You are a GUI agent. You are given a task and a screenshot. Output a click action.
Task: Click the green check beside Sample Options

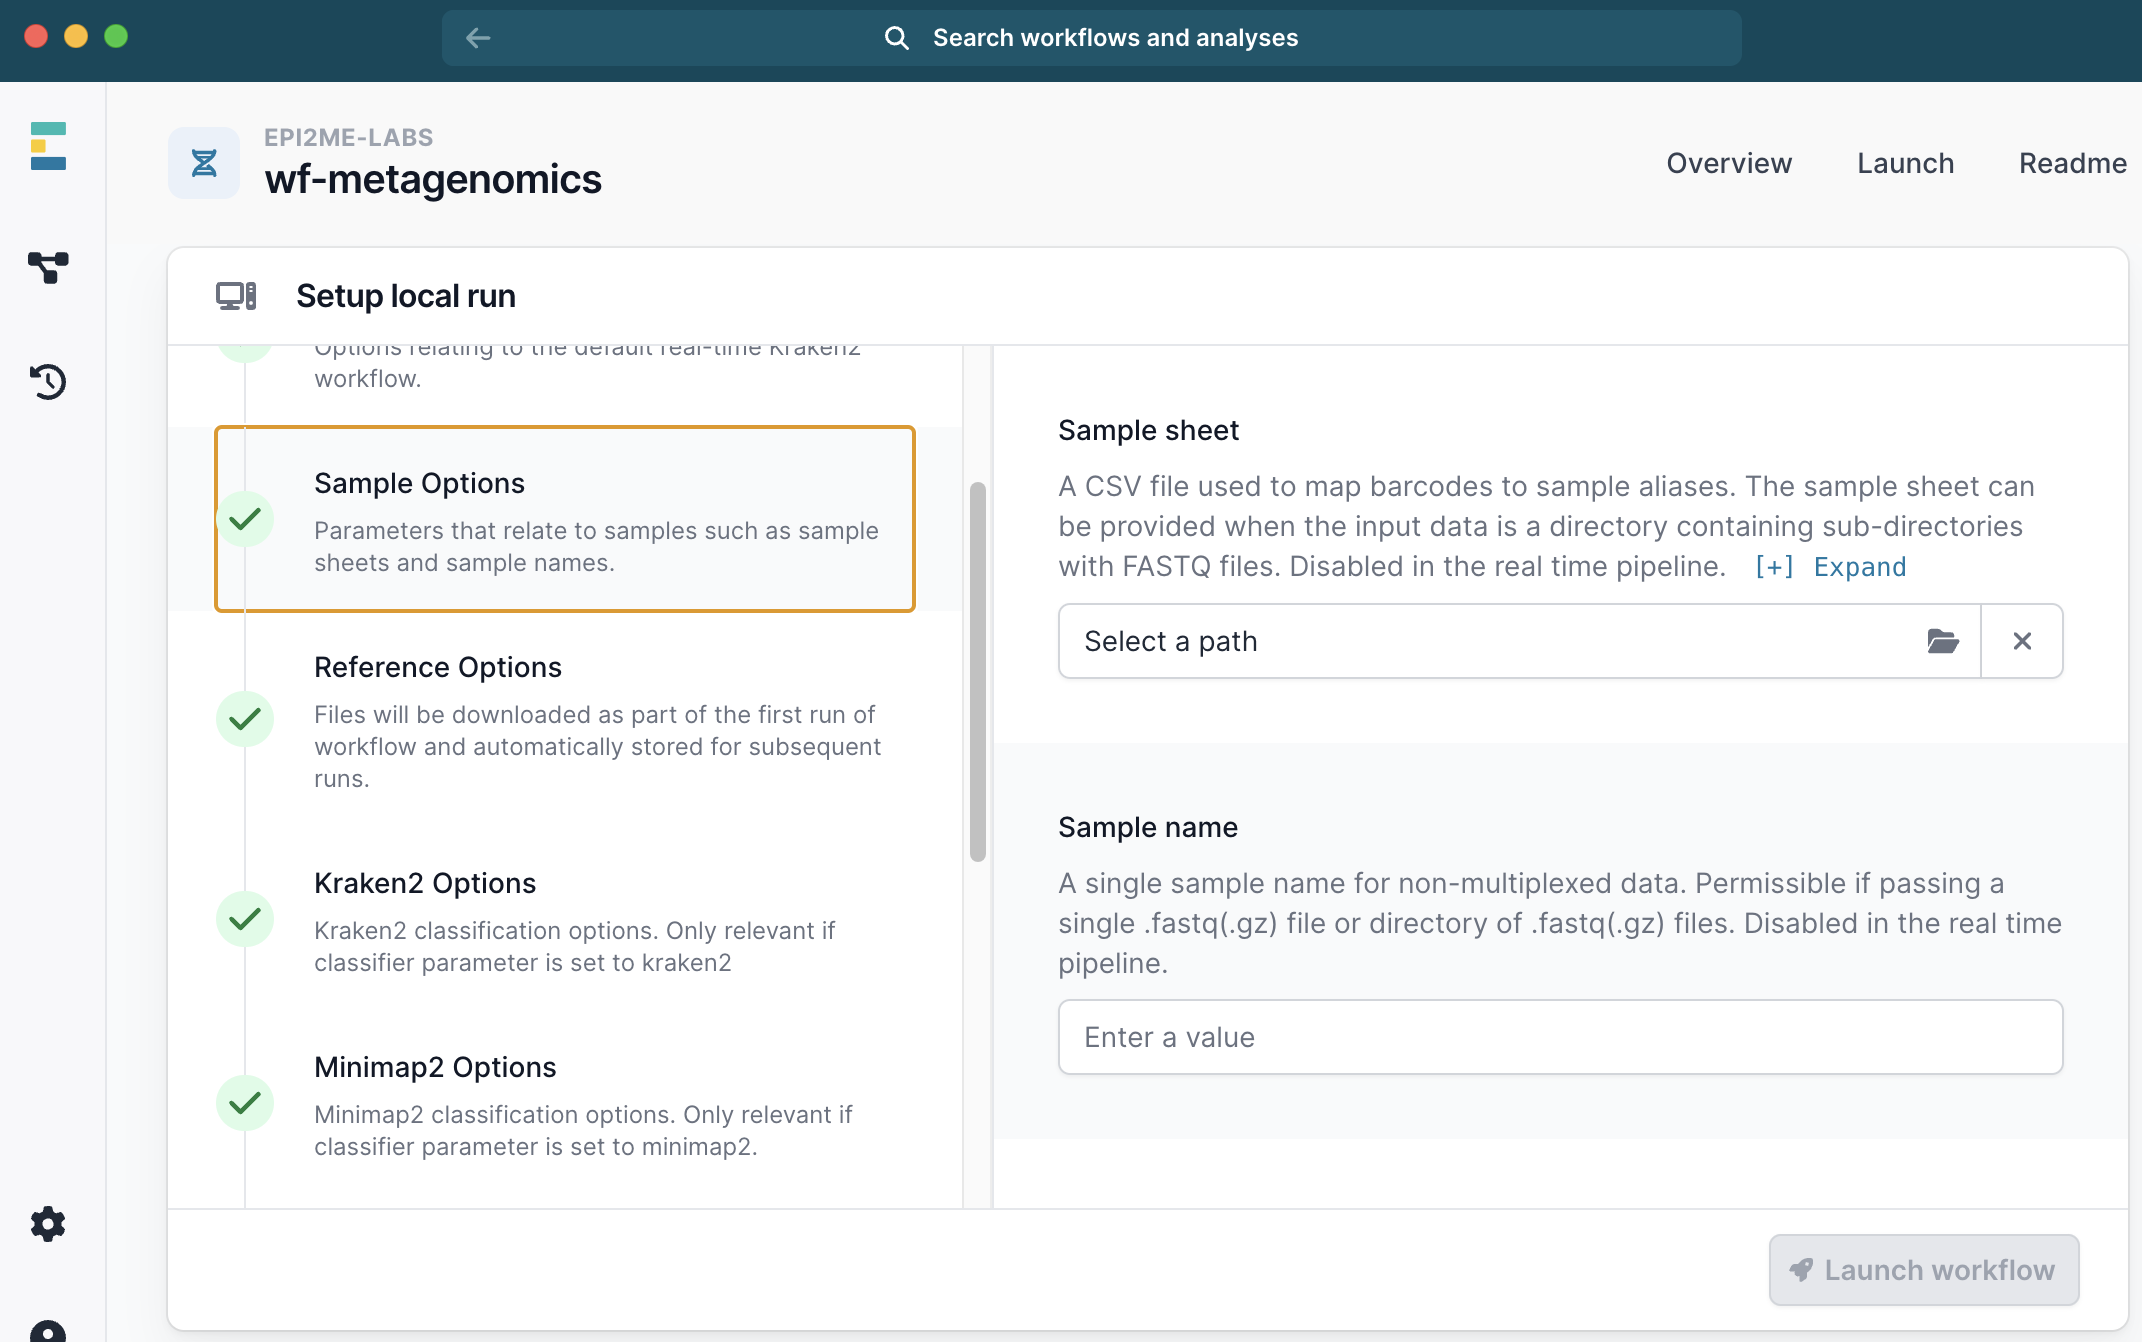[245, 519]
